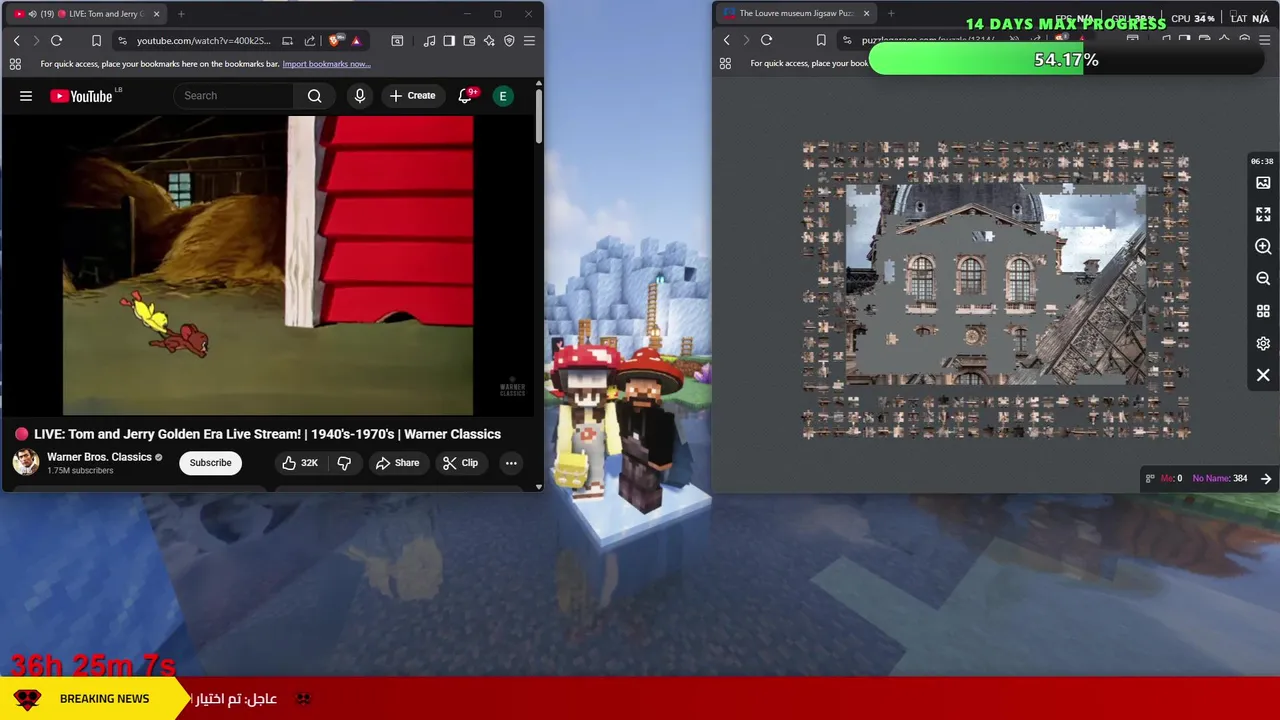The width and height of the screenshot is (1280, 720).
Task: Reload the puzzle browser page
Action: click(x=766, y=40)
